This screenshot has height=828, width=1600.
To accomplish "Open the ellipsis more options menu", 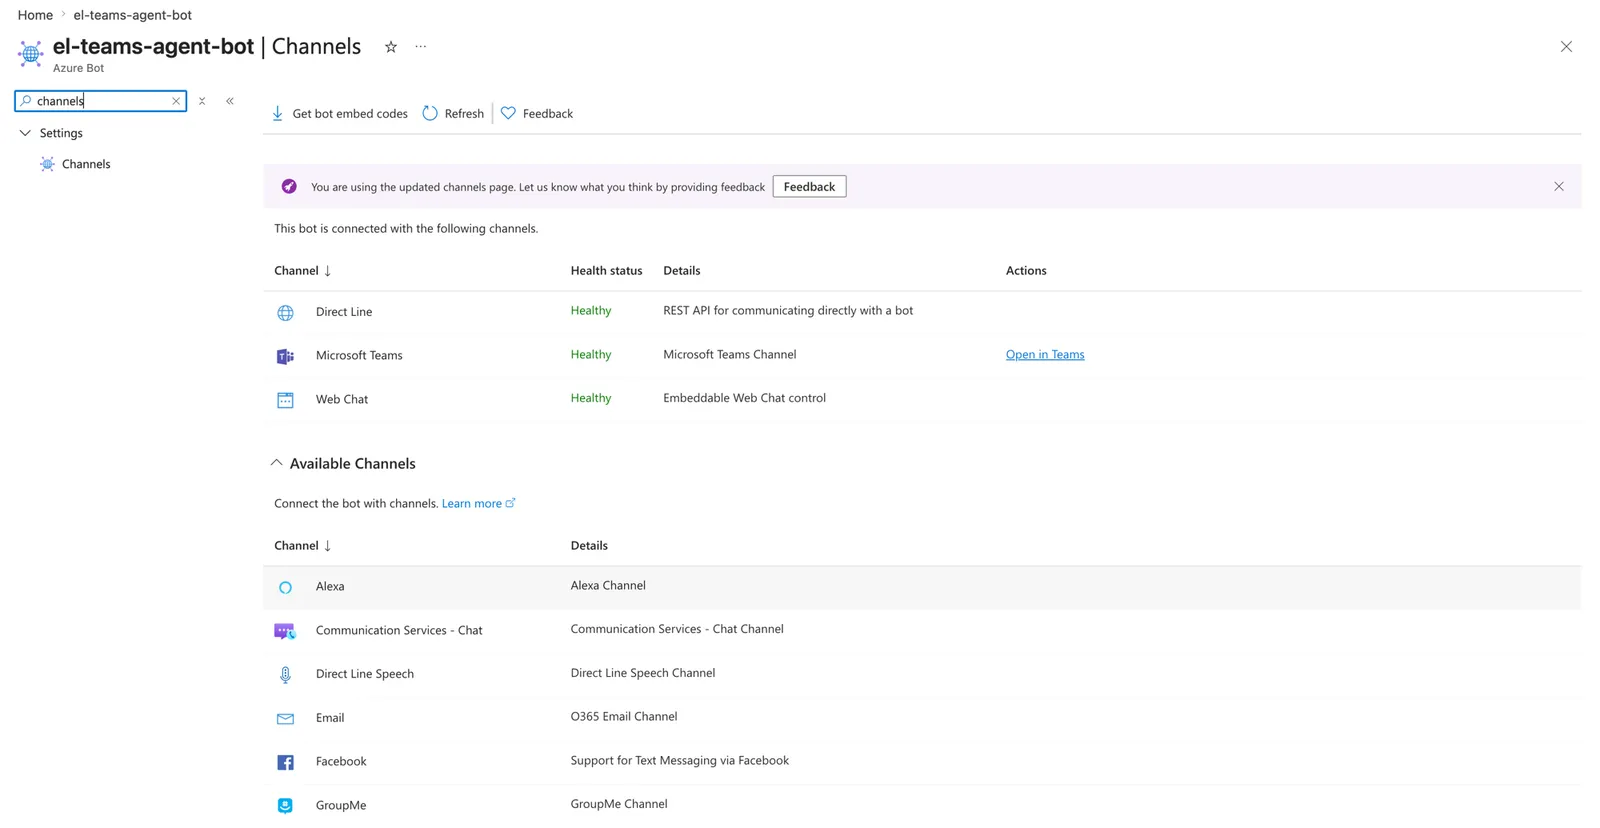I will (x=421, y=47).
